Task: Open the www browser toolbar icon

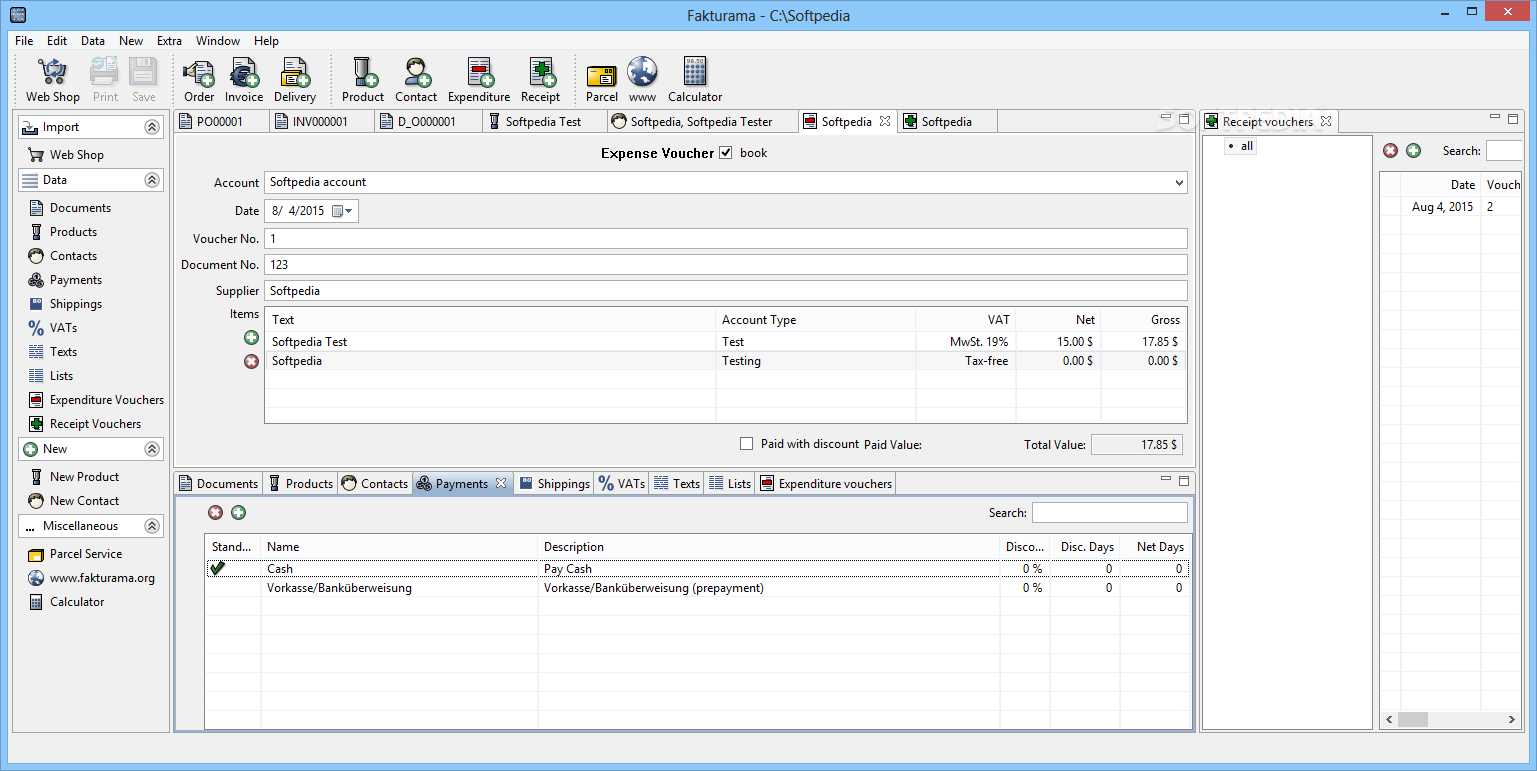Action: [x=642, y=80]
